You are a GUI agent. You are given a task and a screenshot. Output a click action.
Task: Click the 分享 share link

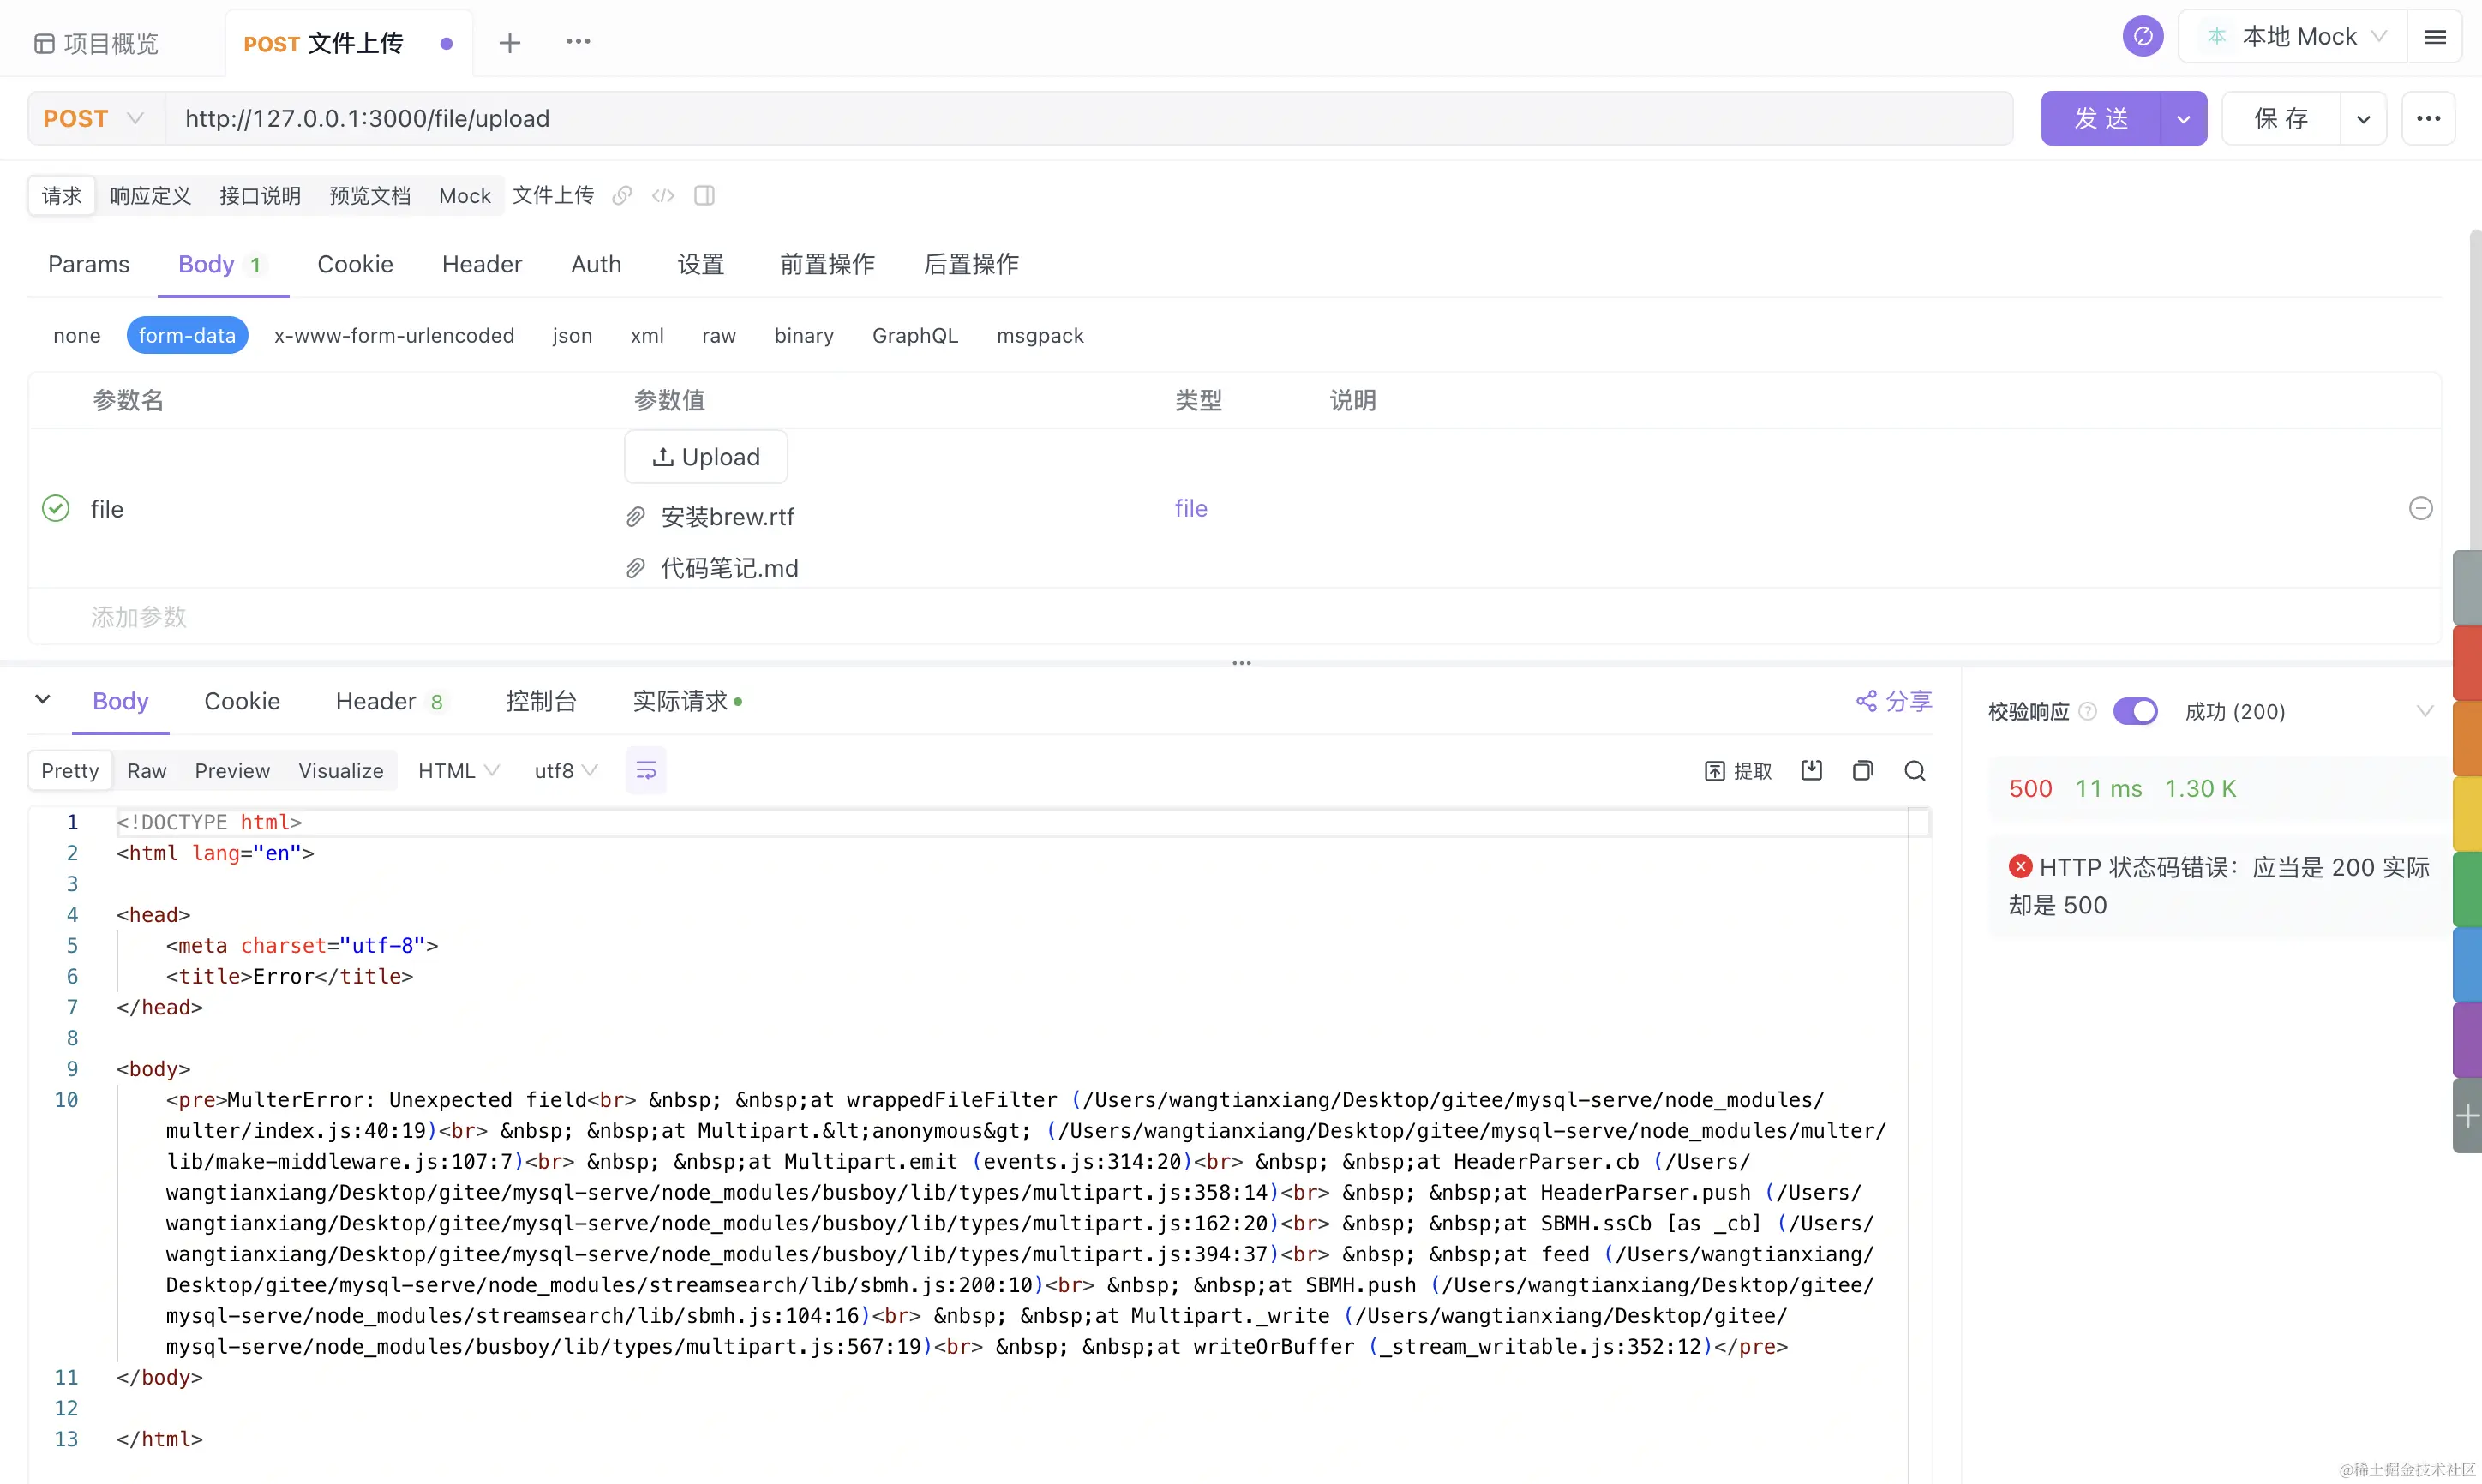pyautogui.click(x=1894, y=700)
